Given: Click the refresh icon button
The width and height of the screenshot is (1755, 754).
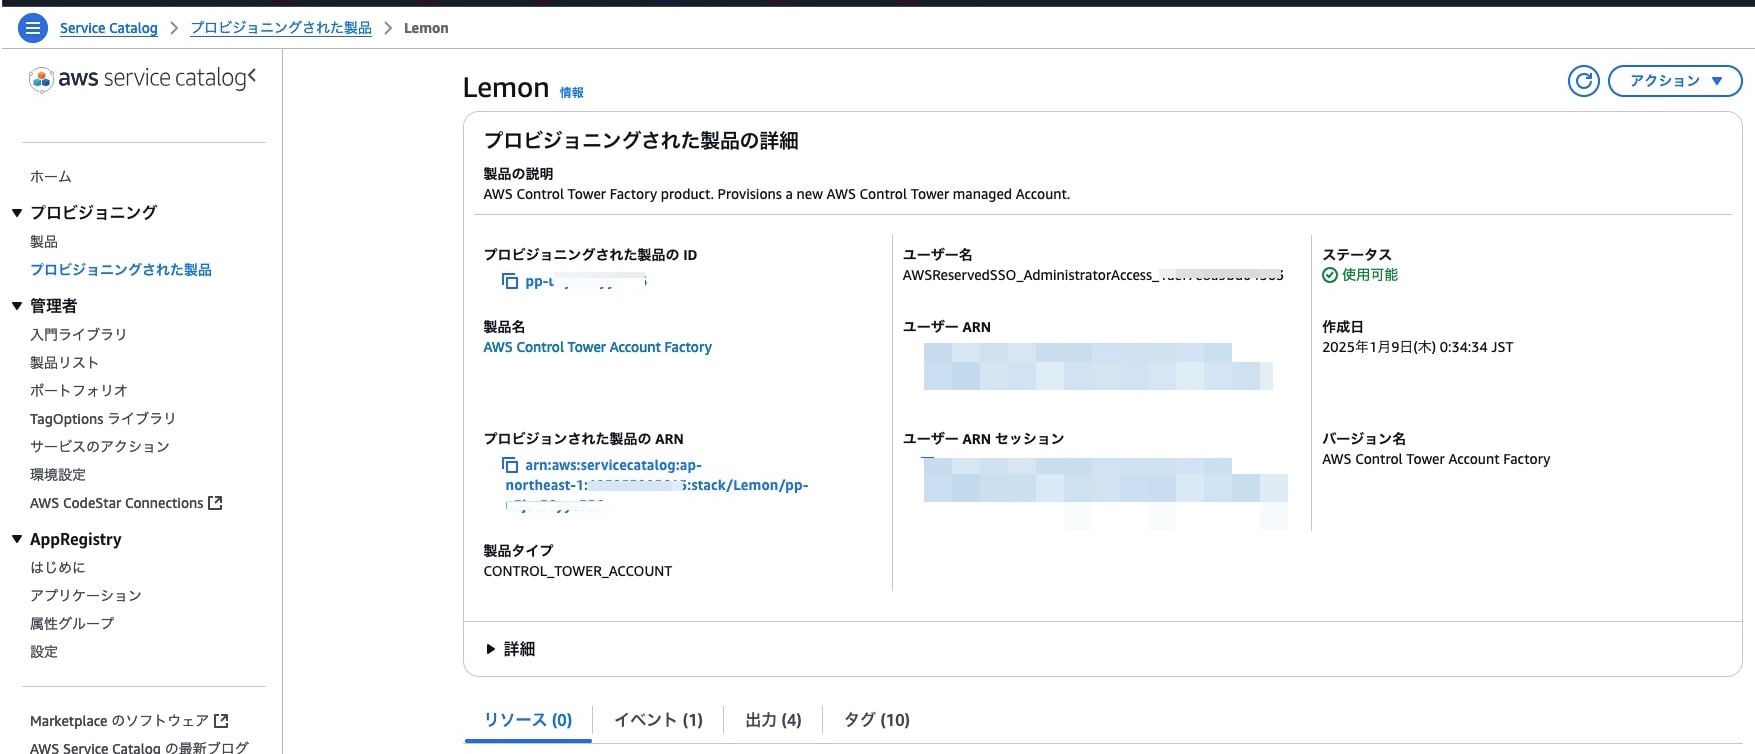Looking at the screenshot, I should point(1584,81).
